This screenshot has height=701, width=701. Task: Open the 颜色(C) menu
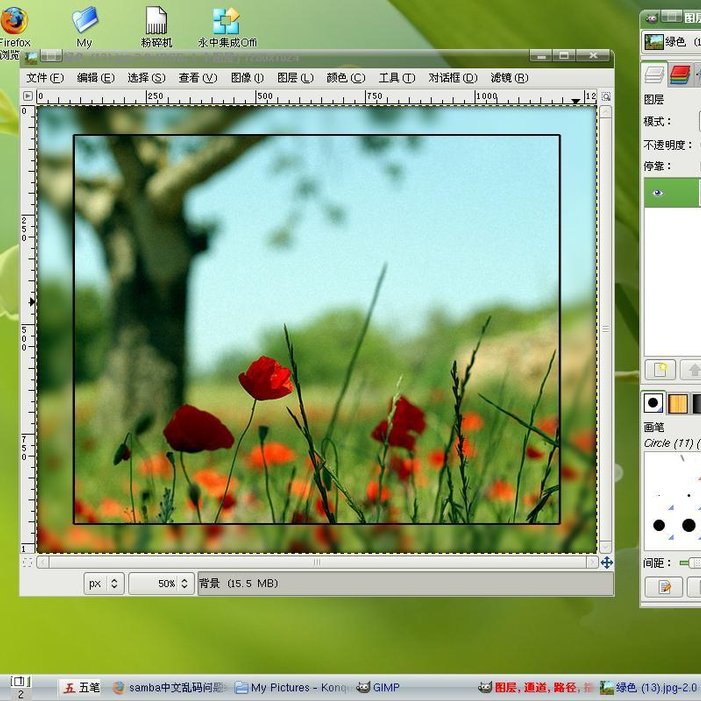346,78
